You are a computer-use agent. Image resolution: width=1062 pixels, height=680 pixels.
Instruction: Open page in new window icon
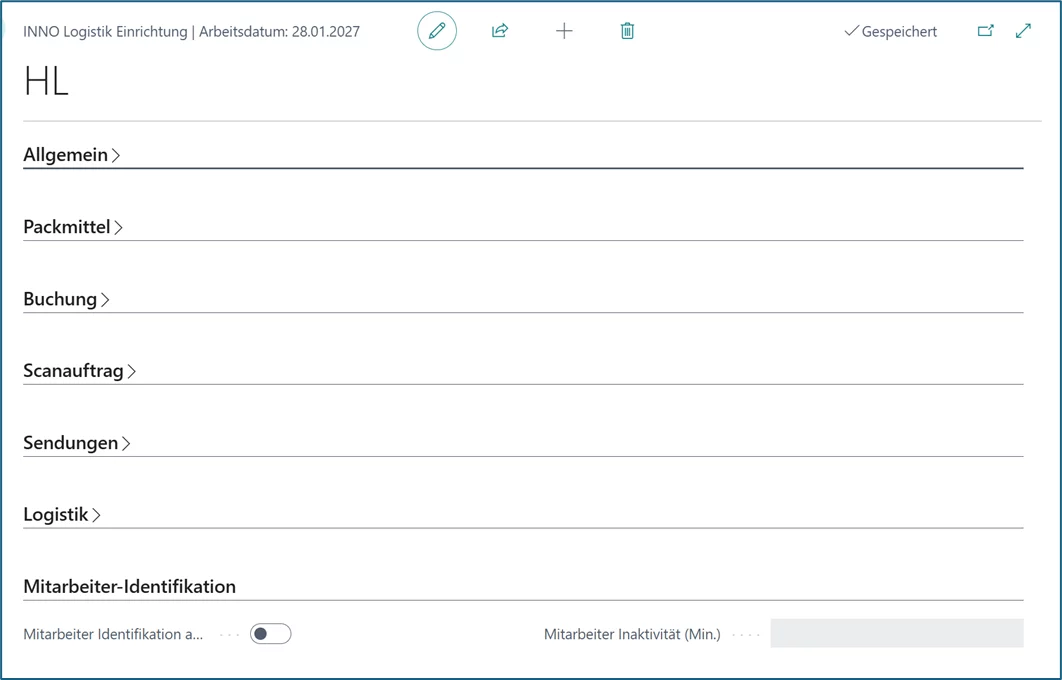985,31
